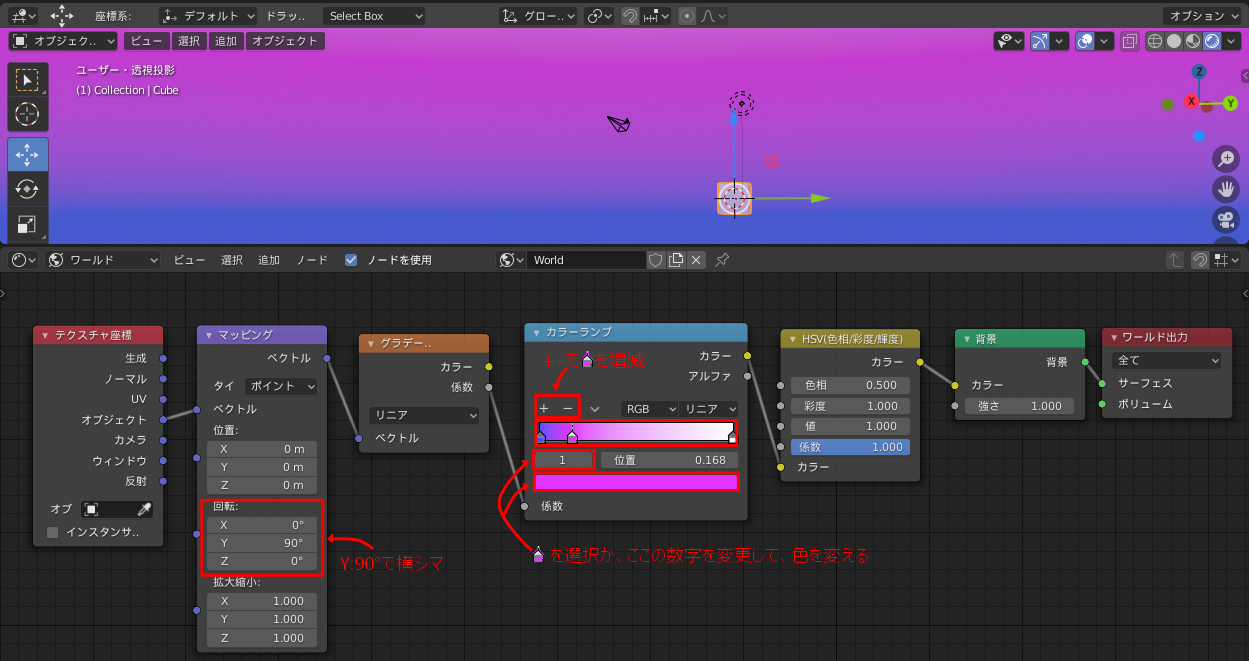Open the ノード menu in shader editor
Image resolution: width=1249 pixels, height=661 pixels.
pyautogui.click(x=311, y=259)
